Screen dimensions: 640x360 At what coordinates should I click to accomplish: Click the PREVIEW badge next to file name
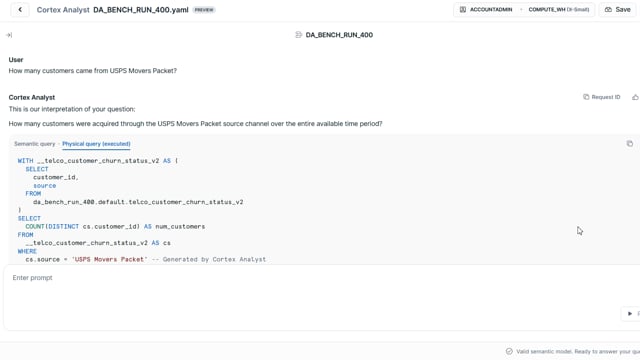click(204, 10)
